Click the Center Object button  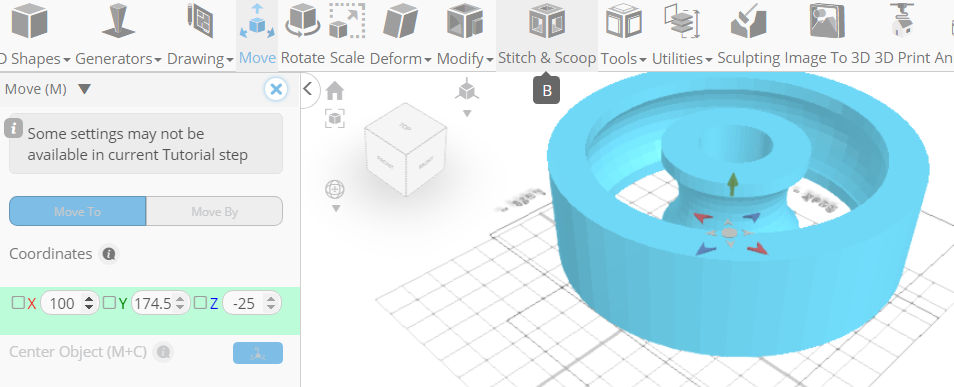pos(258,353)
